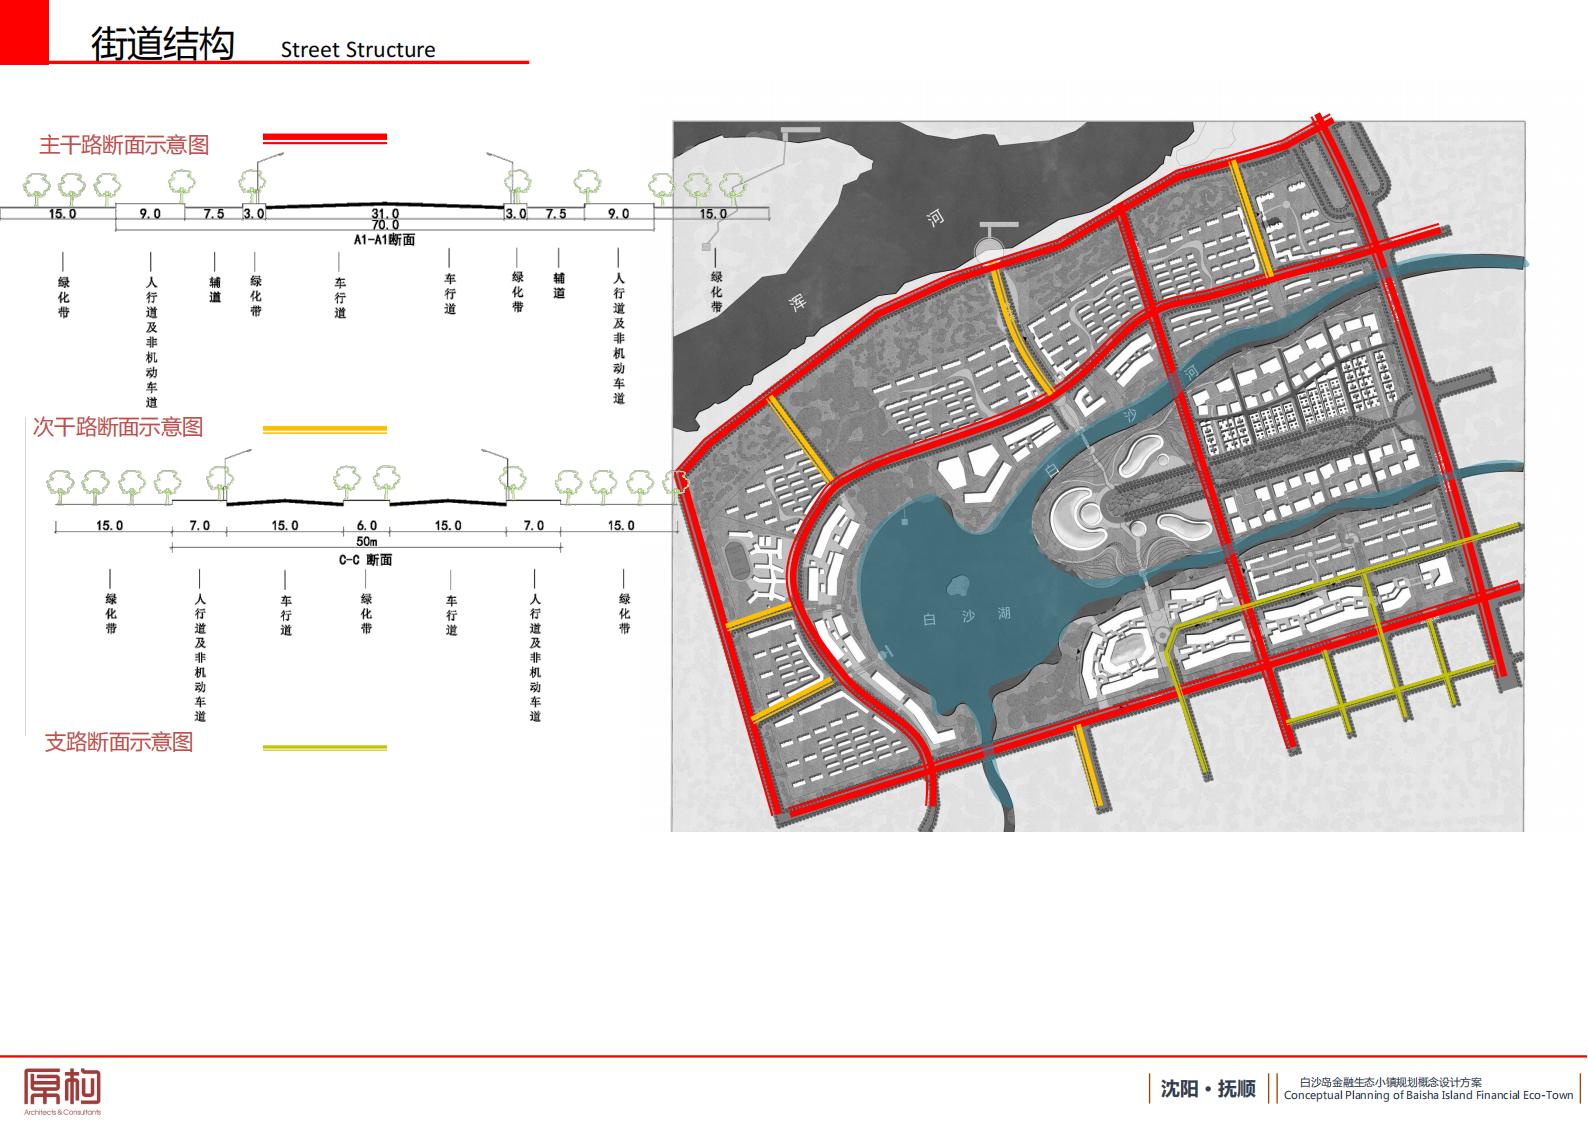Click the 次干路断面示意图 heading
The width and height of the screenshot is (1588, 1123).
[118, 427]
